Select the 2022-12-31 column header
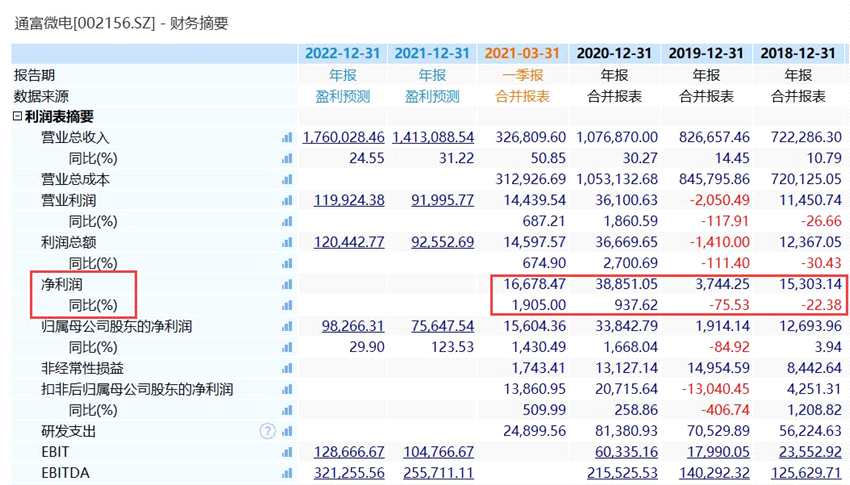This screenshot has width=850, height=485. coord(342,53)
